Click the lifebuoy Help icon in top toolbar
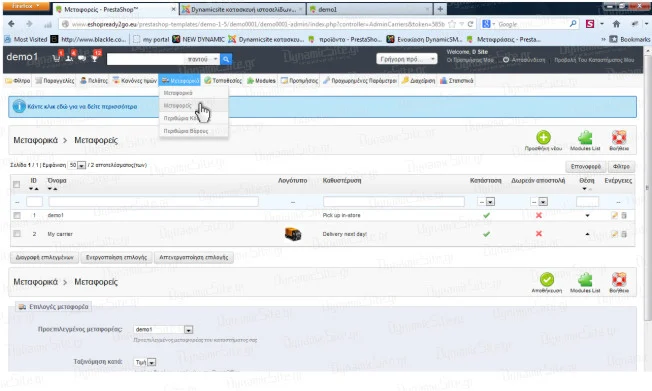Screen dimensions: 652x391 coord(619,137)
